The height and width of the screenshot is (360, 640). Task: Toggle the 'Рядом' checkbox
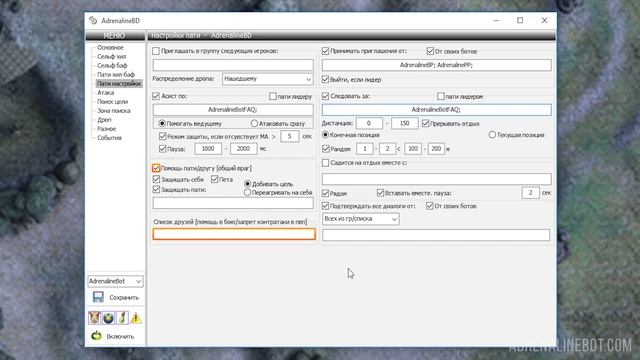pos(325,193)
